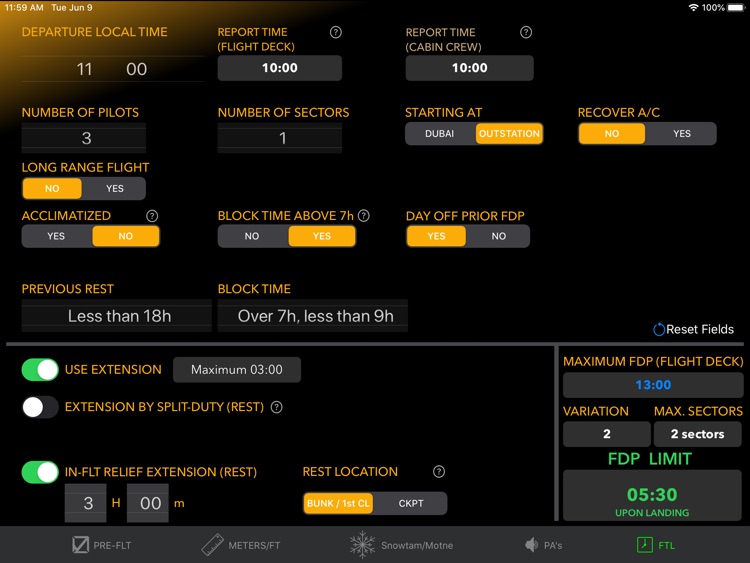
Task: Tap the status bar date Tue Jun 9
Action: (72, 8)
